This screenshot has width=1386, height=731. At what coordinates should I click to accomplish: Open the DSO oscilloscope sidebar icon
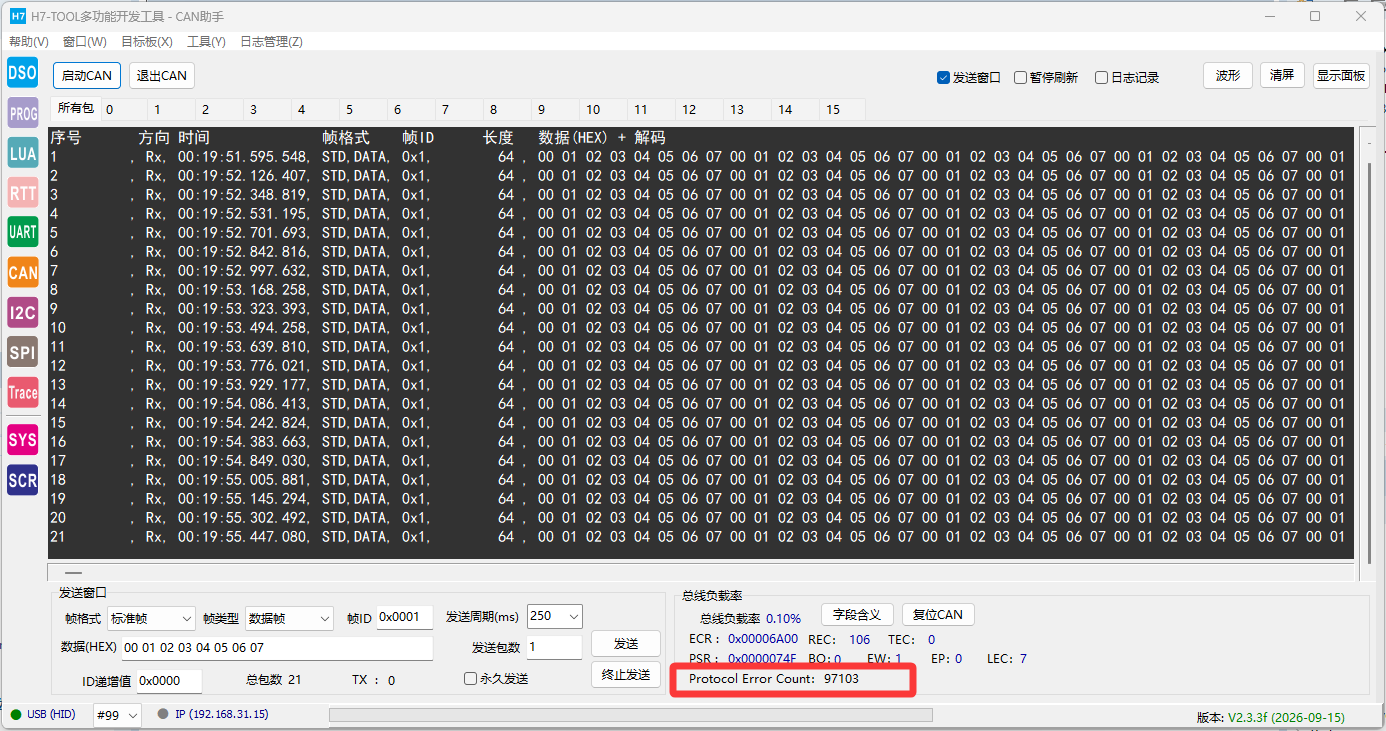22,72
